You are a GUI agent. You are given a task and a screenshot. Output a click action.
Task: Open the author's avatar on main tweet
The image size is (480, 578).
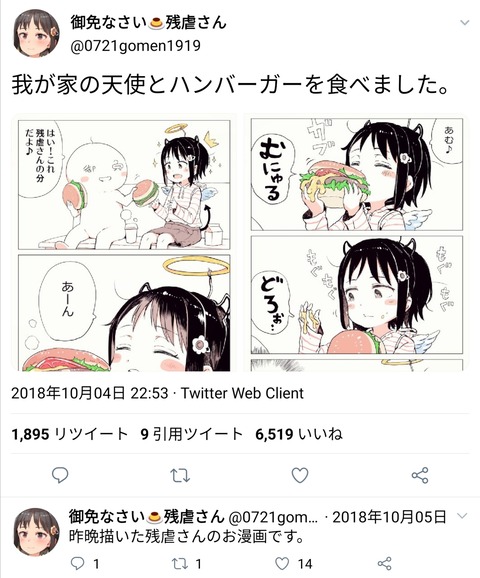(36, 34)
